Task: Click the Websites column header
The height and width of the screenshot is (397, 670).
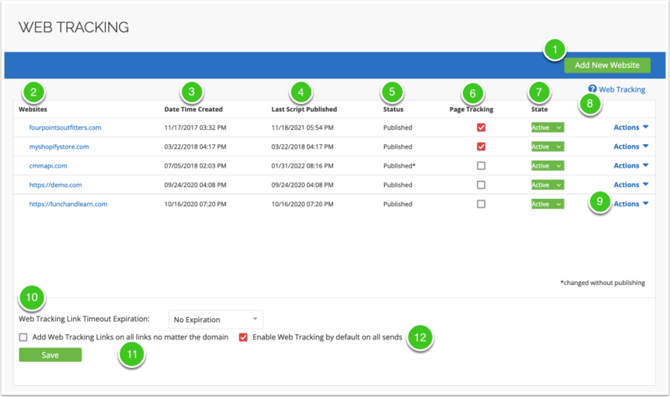Action: [x=33, y=109]
